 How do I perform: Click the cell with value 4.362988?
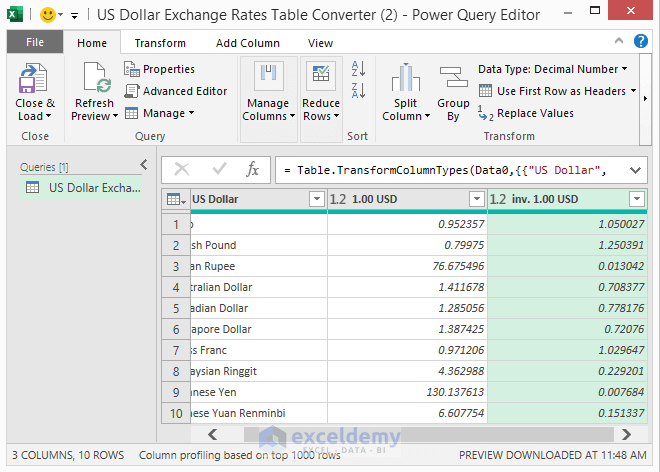[407, 371]
